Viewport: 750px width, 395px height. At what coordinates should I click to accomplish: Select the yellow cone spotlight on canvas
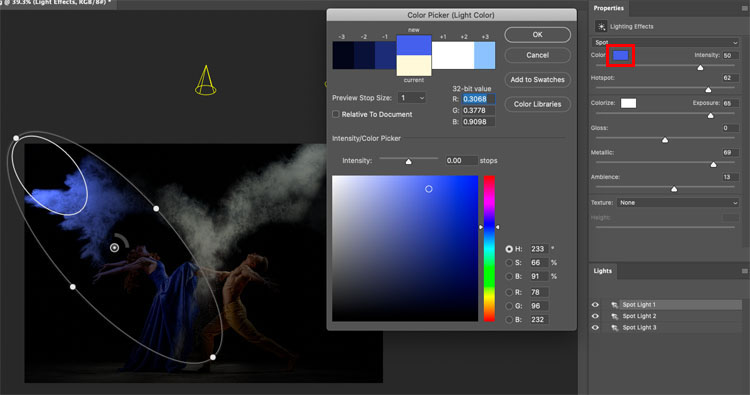click(206, 80)
